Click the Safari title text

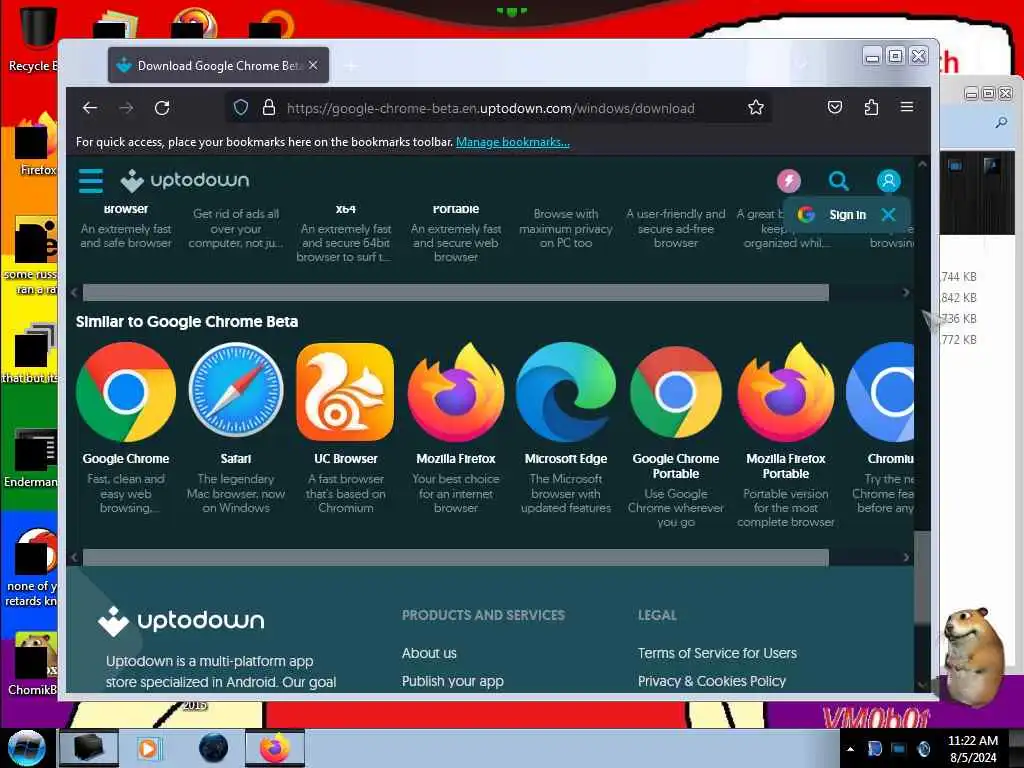pos(236,458)
